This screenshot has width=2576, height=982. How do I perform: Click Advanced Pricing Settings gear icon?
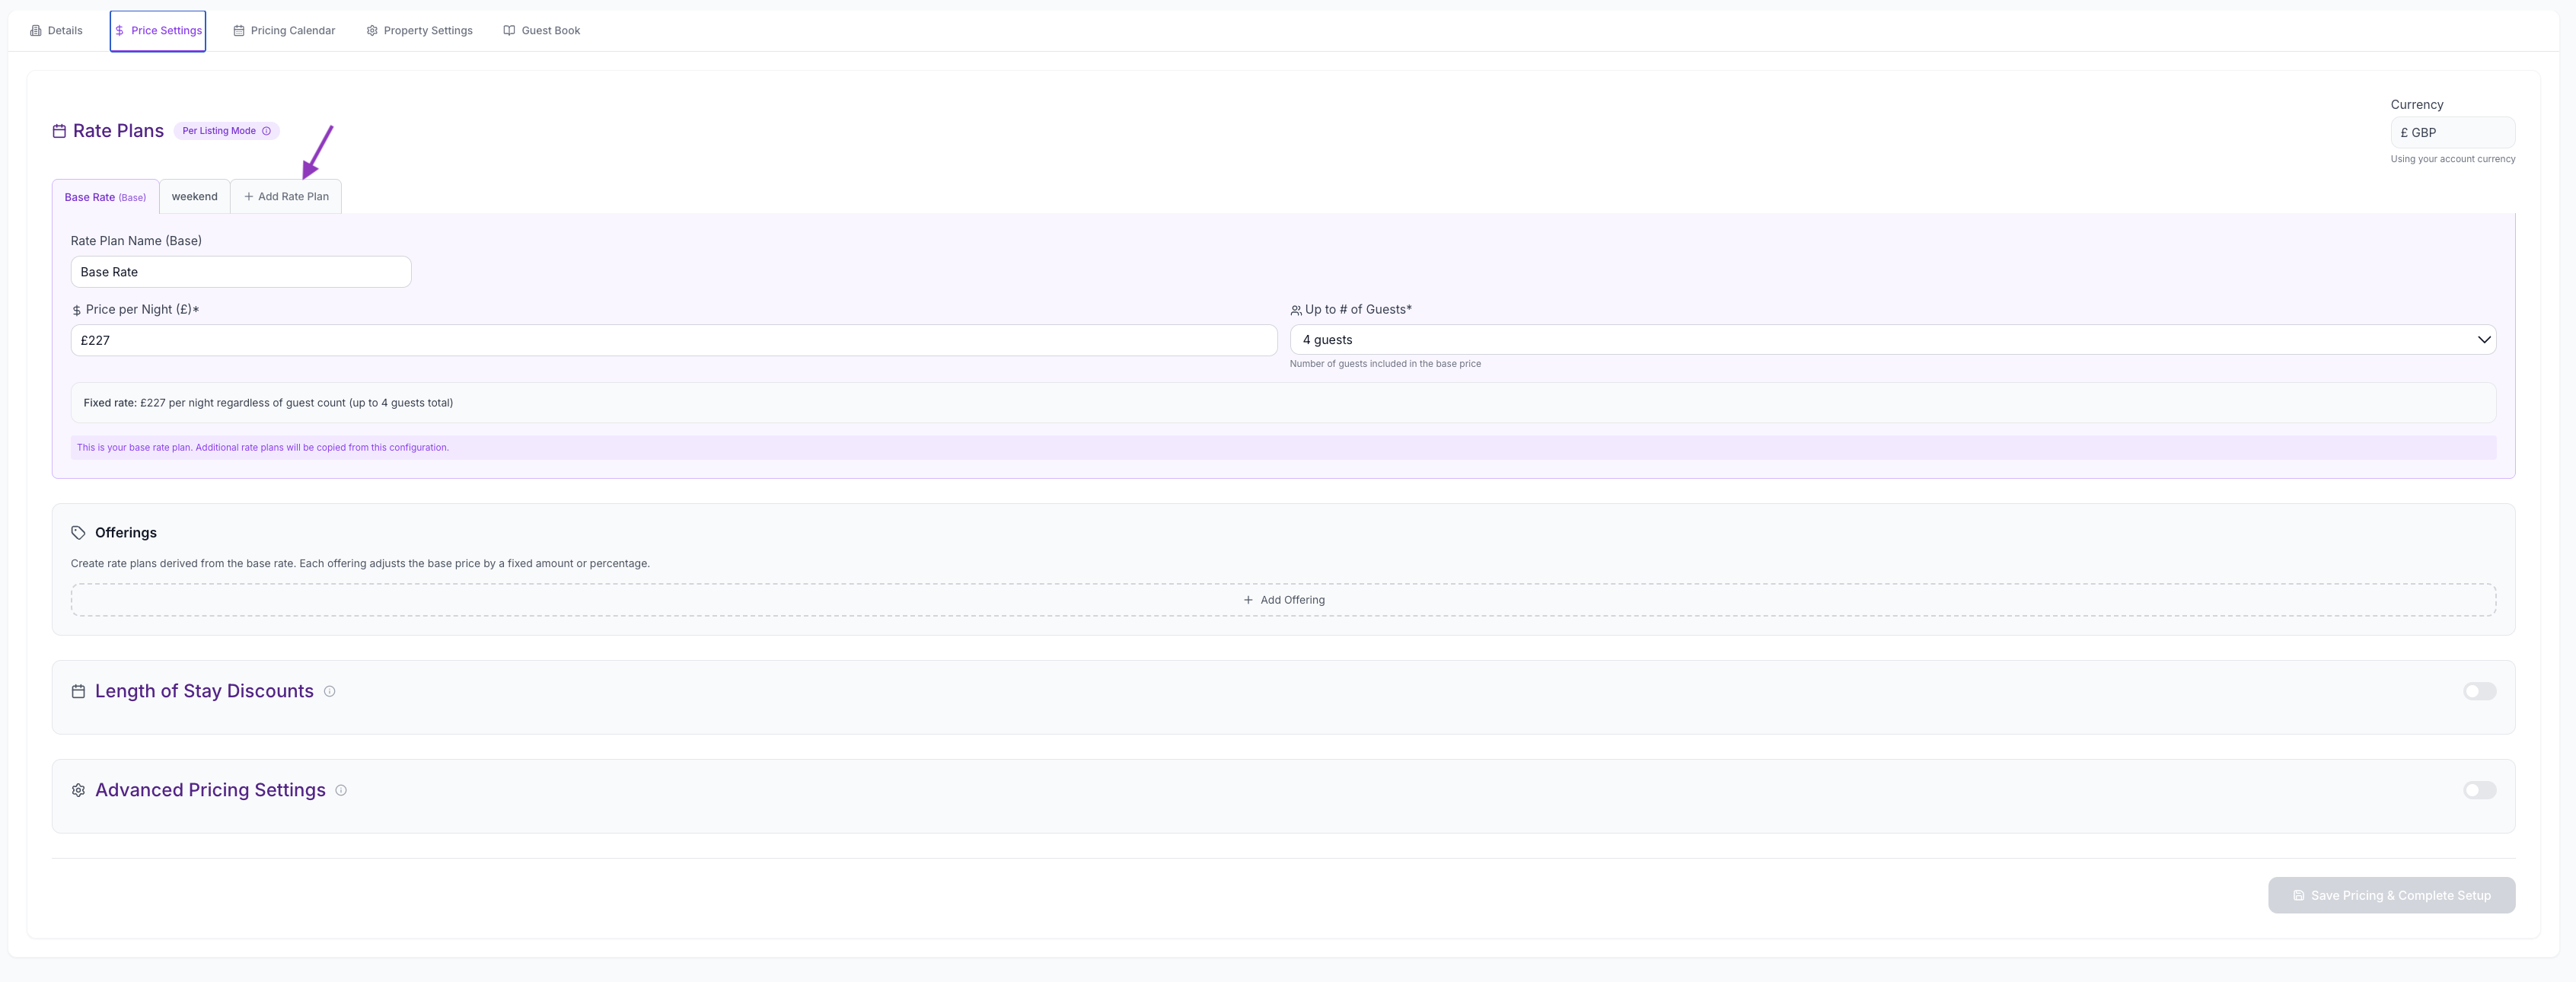[78, 791]
